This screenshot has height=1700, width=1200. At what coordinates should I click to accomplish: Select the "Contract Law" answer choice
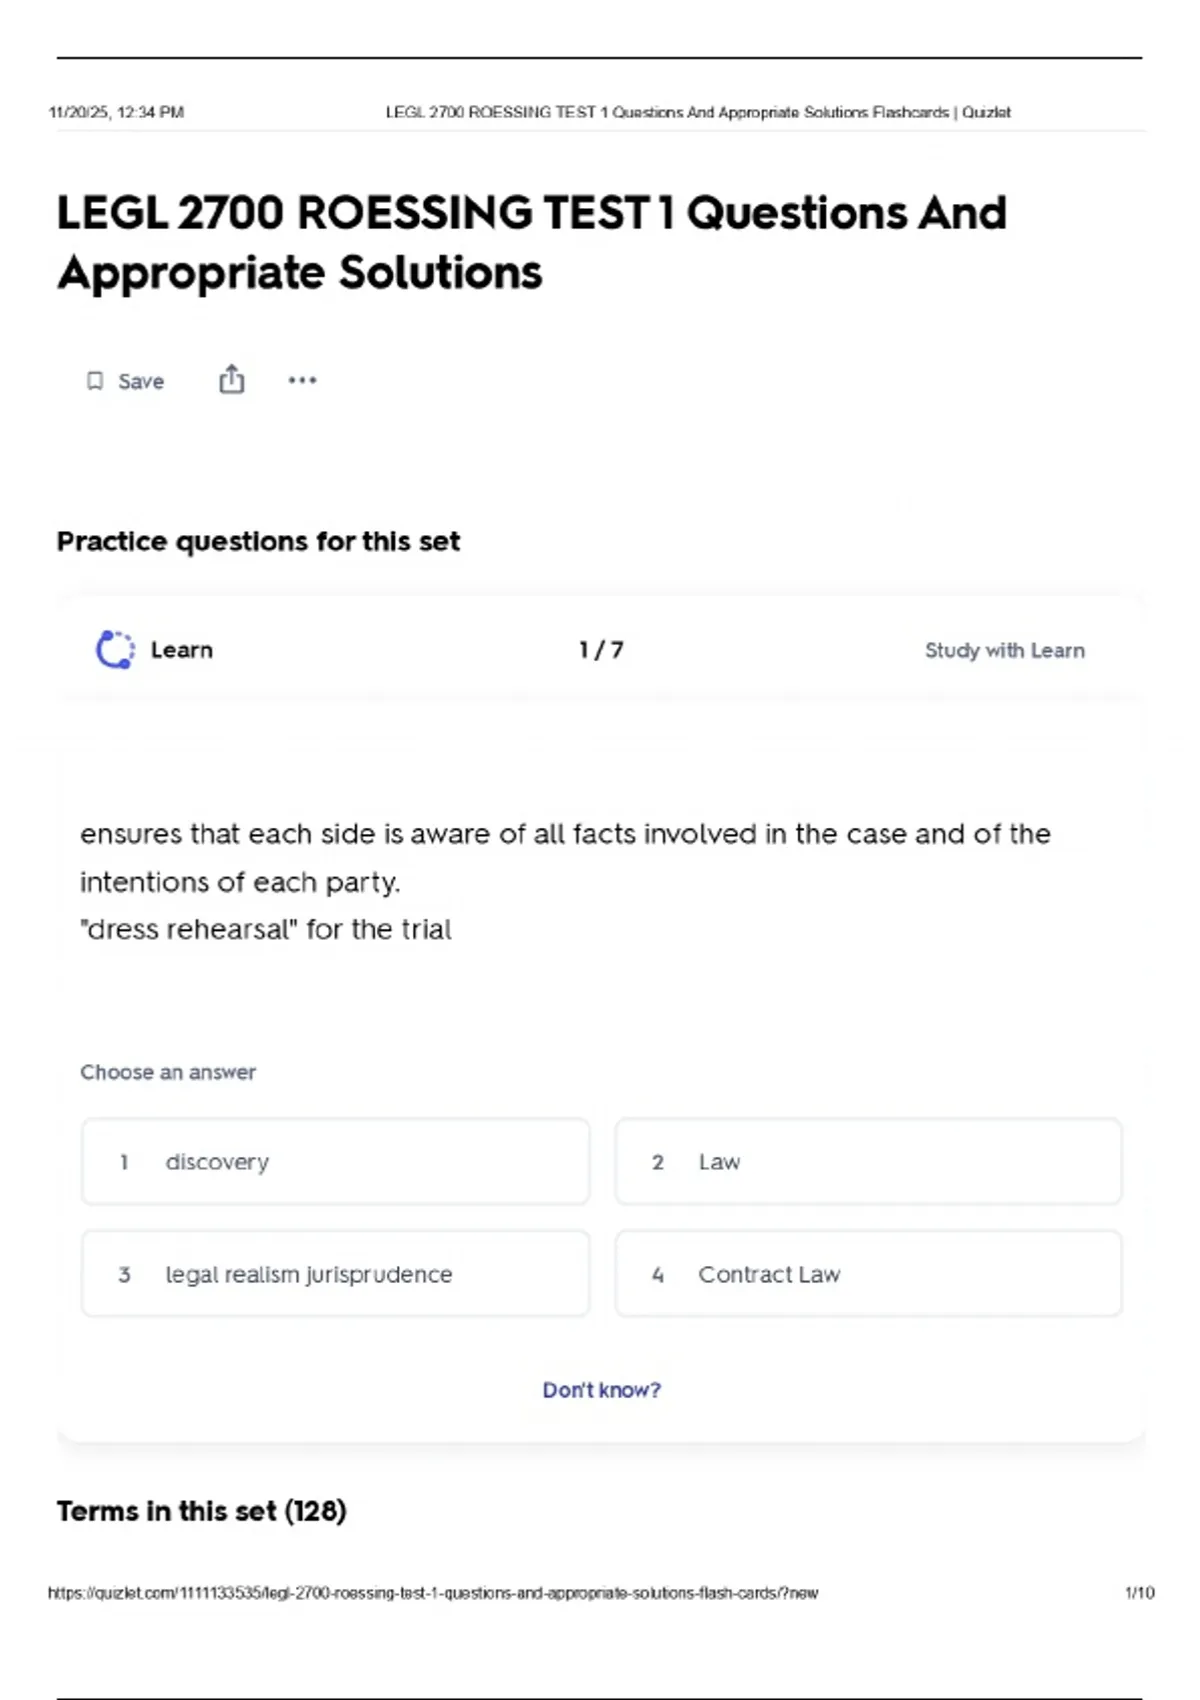pyautogui.click(x=868, y=1274)
